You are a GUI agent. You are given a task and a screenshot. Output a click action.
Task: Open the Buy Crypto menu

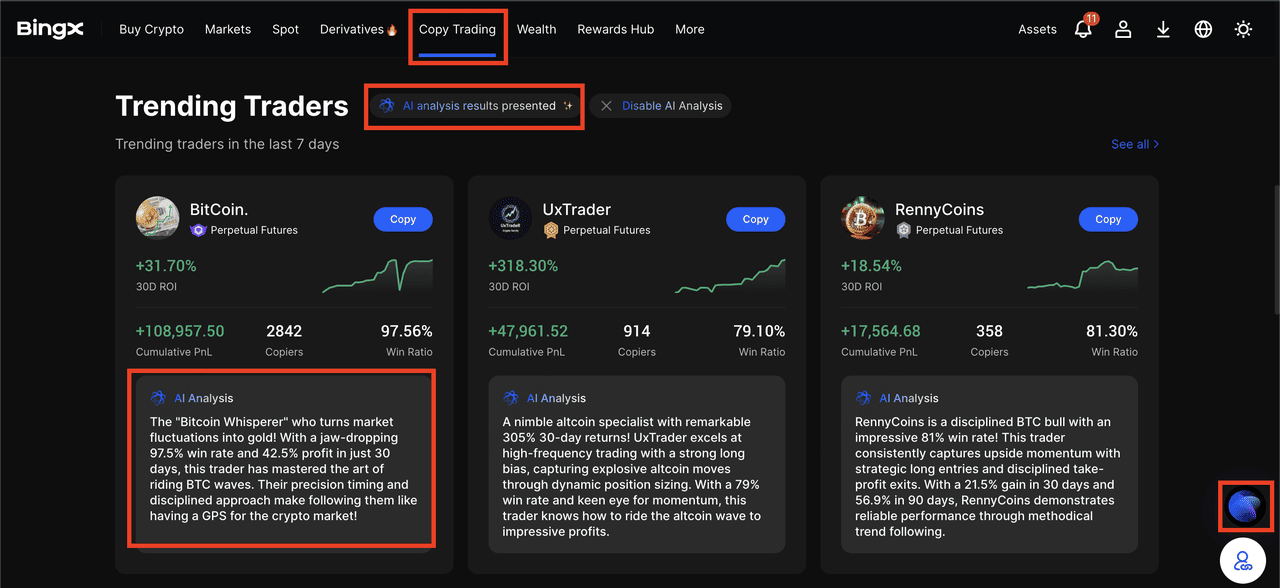coord(151,29)
